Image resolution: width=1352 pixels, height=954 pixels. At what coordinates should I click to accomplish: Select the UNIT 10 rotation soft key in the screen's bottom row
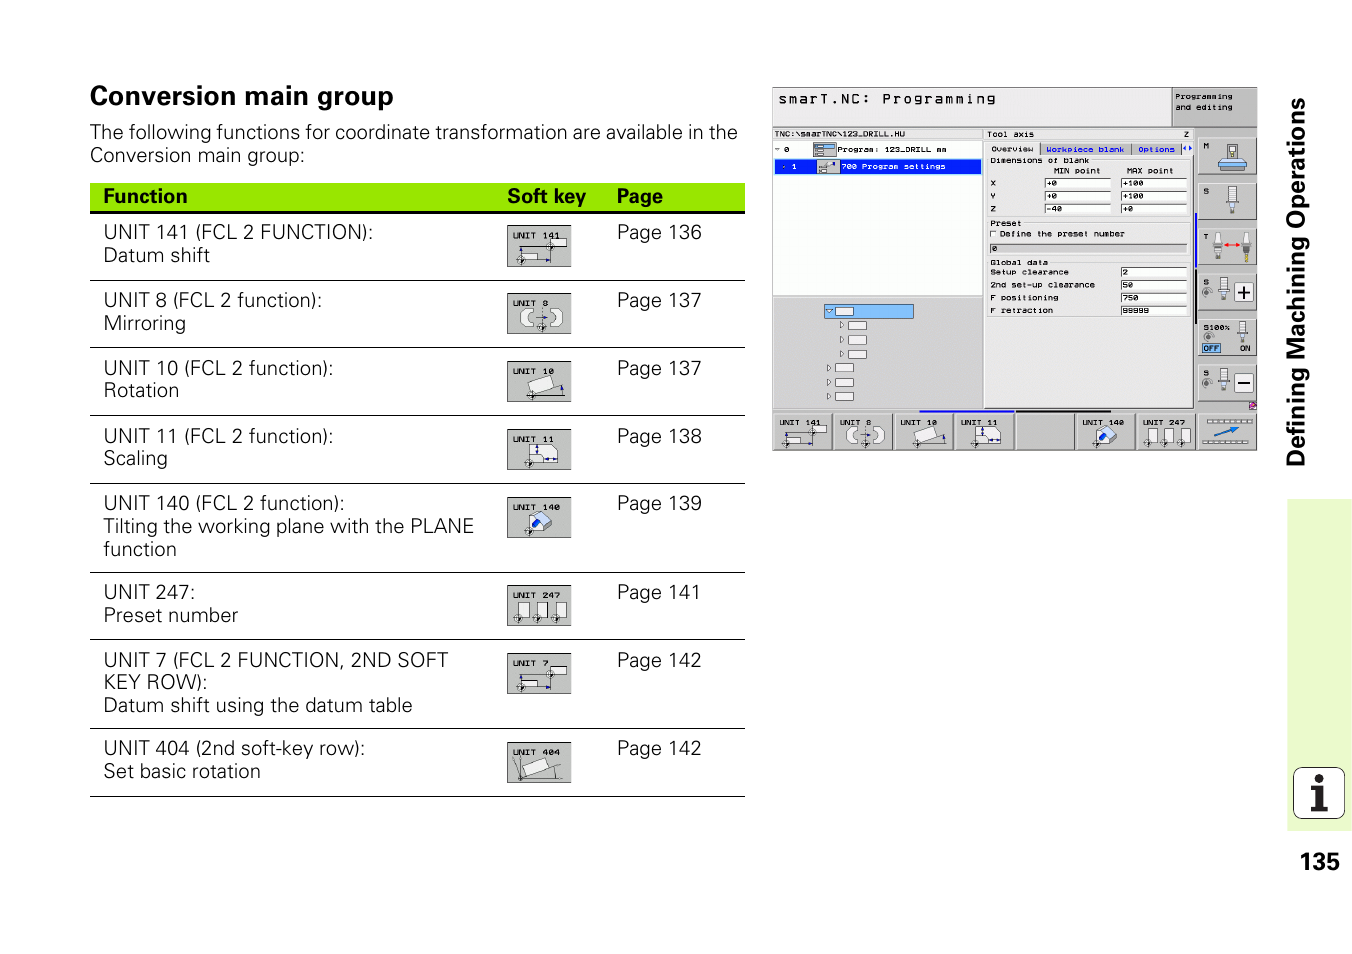924,432
